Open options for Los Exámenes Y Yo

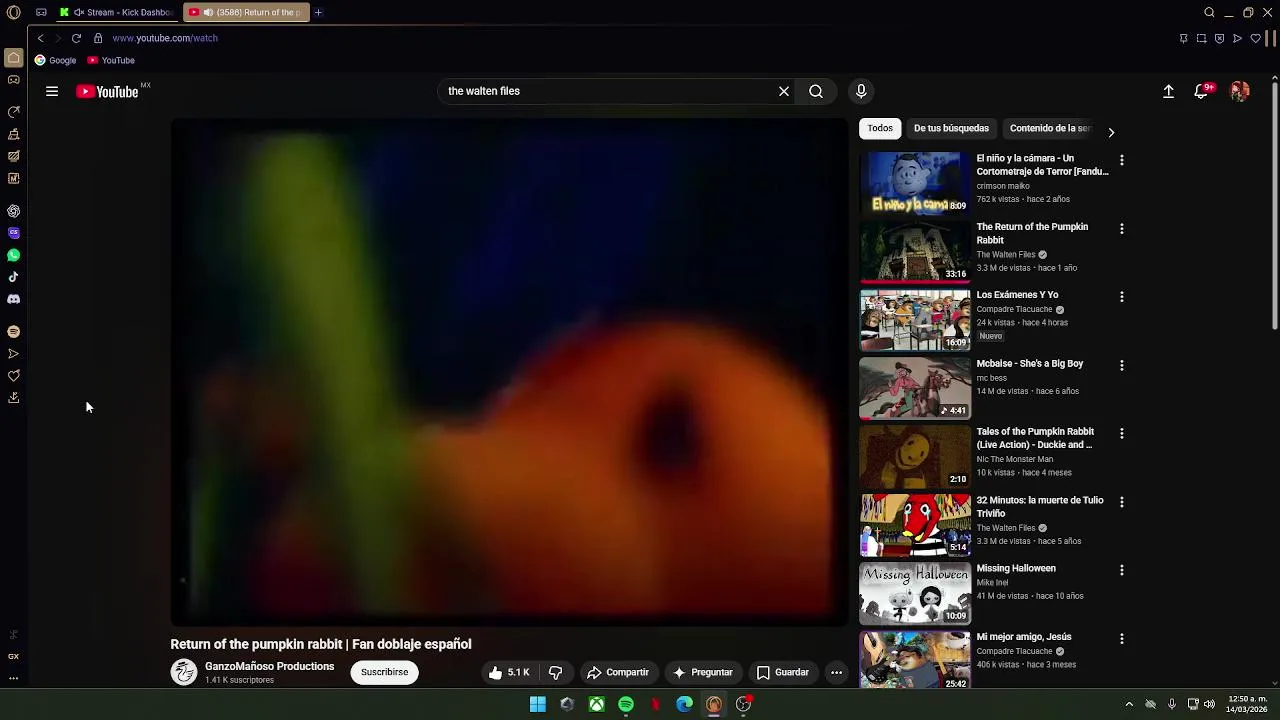coord(1122,297)
